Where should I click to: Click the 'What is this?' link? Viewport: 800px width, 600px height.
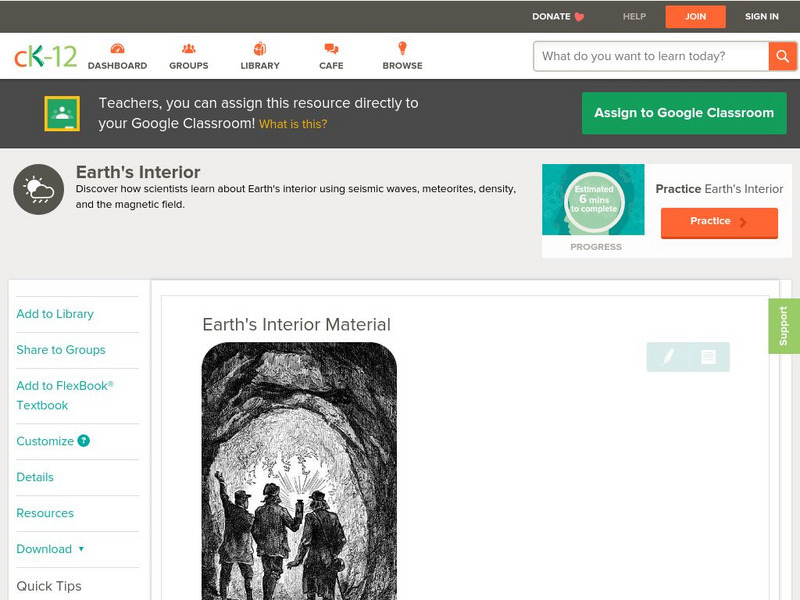pyautogui.click(x=293, y=124)
